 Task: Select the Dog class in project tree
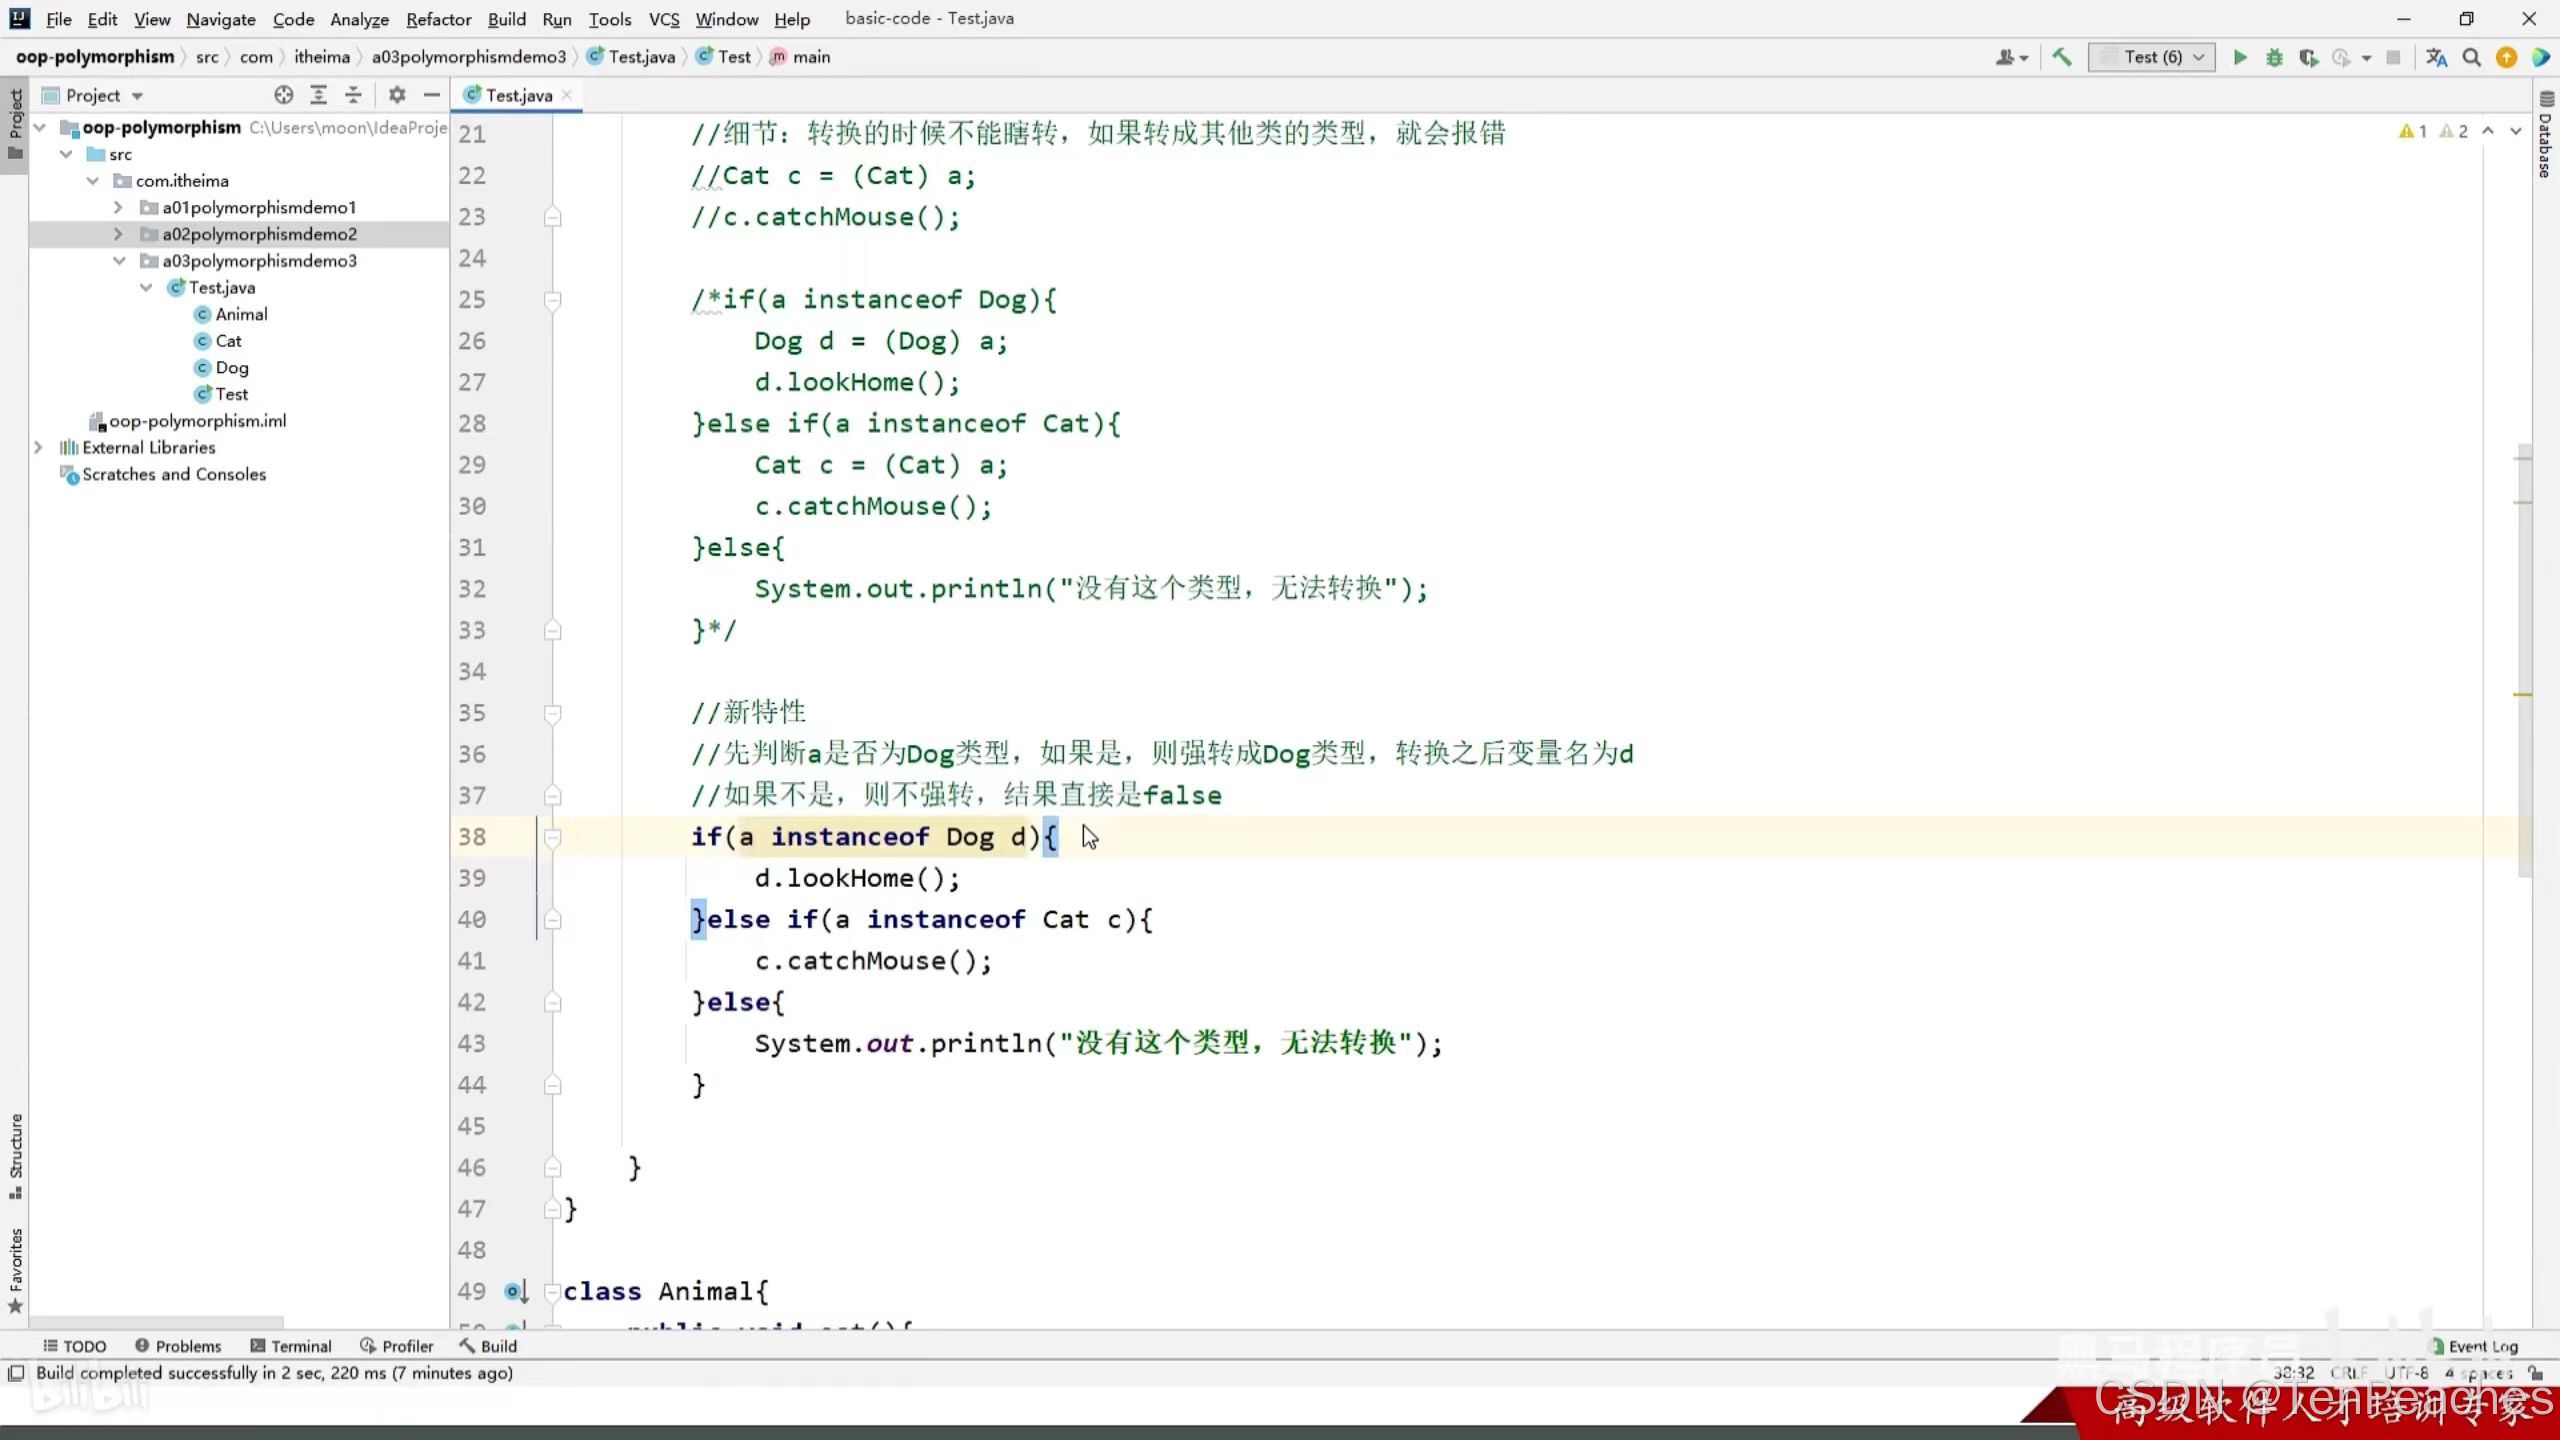coord(231,367)
